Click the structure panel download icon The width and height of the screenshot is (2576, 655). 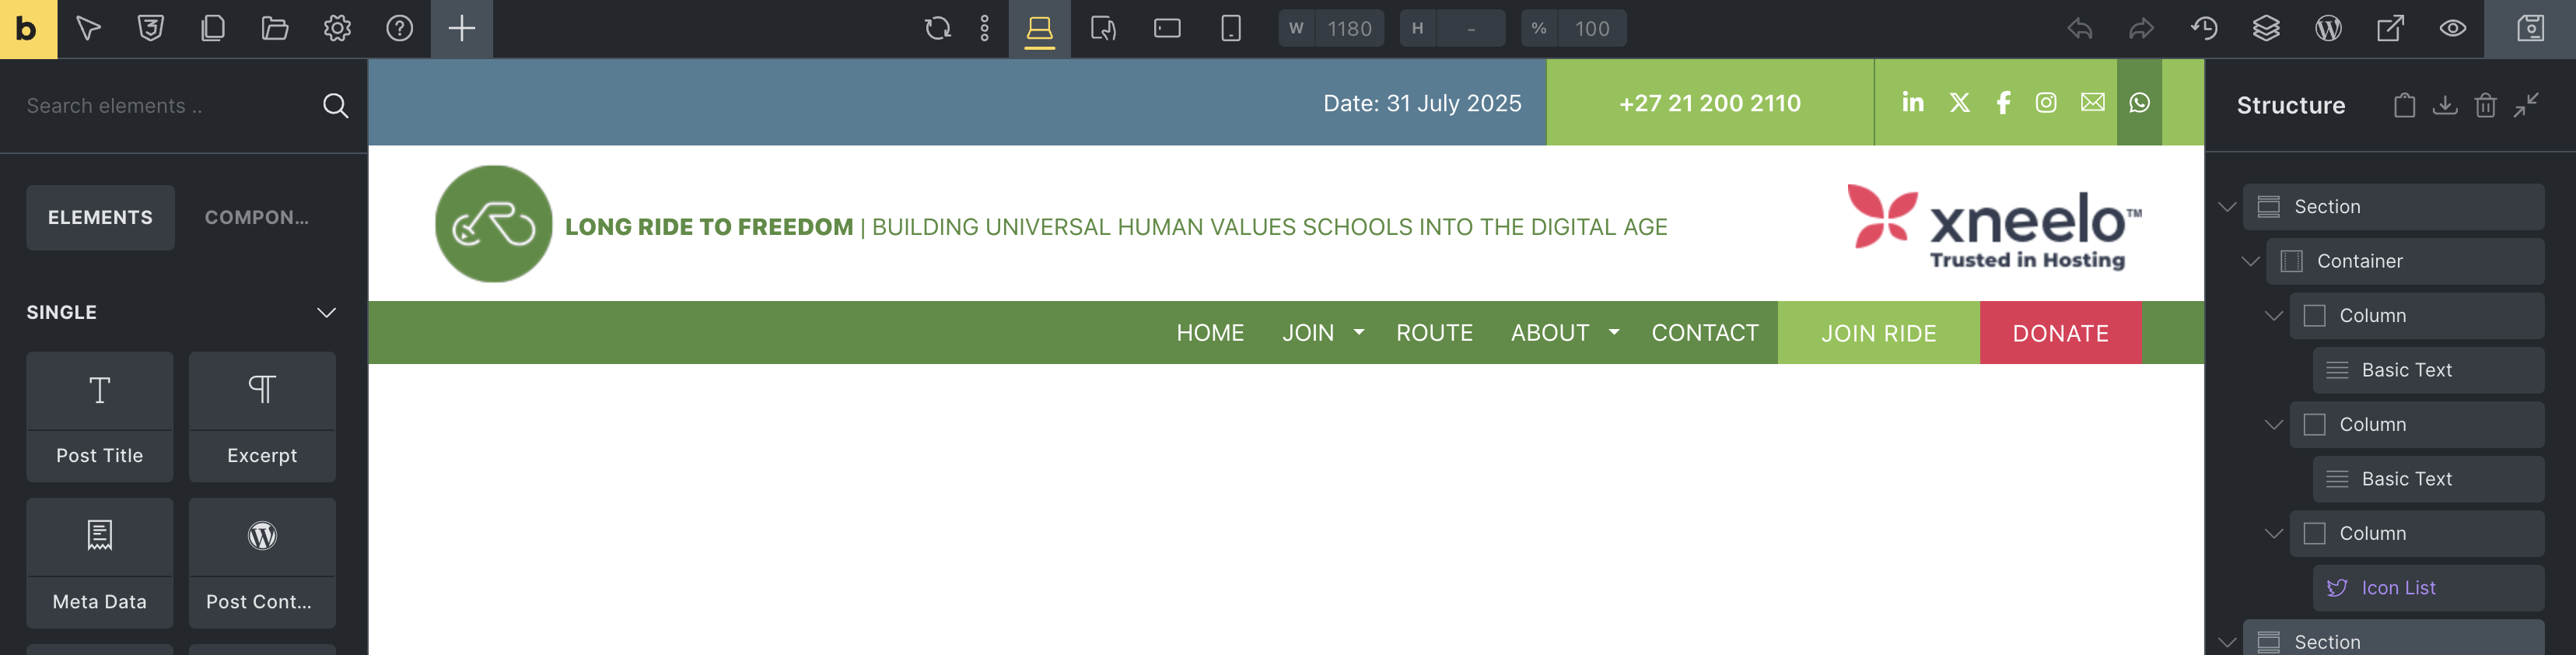click(x=2445, y=105)
